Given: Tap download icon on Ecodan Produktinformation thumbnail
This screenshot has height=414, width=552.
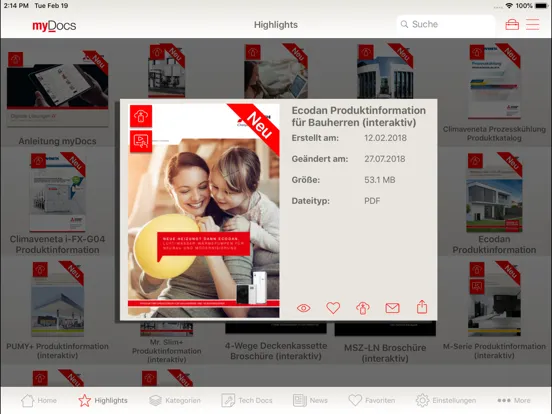Looking at the screenshot, I should click(475, 161).
